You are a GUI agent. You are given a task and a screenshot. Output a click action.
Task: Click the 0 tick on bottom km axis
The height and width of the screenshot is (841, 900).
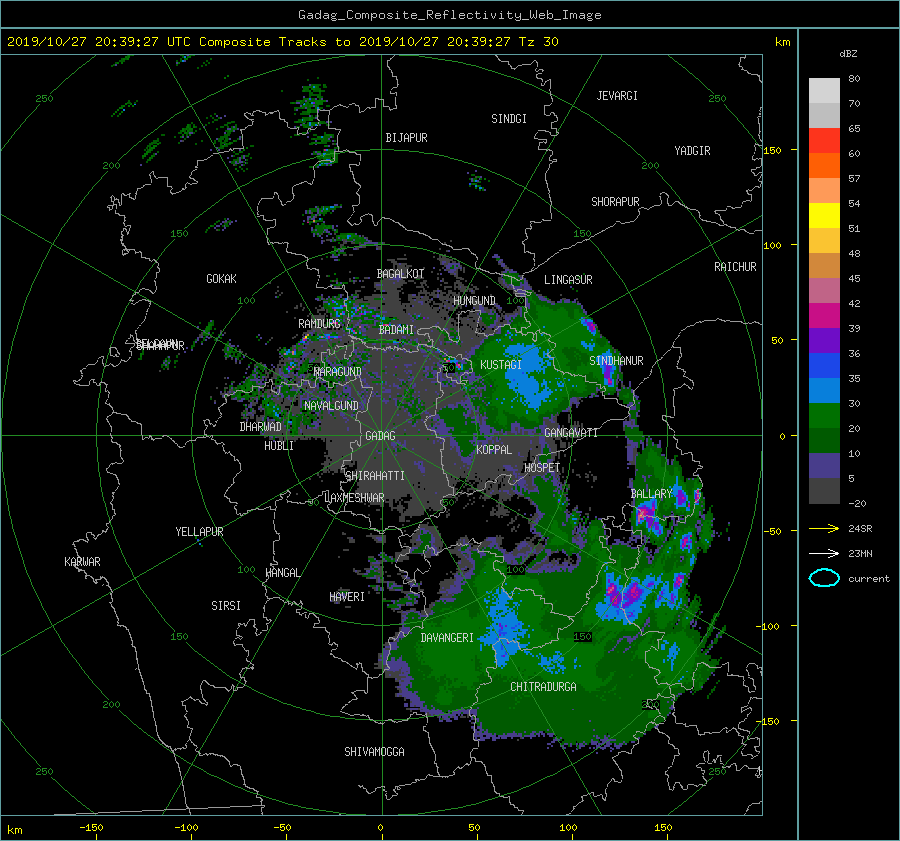(x=381, y=828)
